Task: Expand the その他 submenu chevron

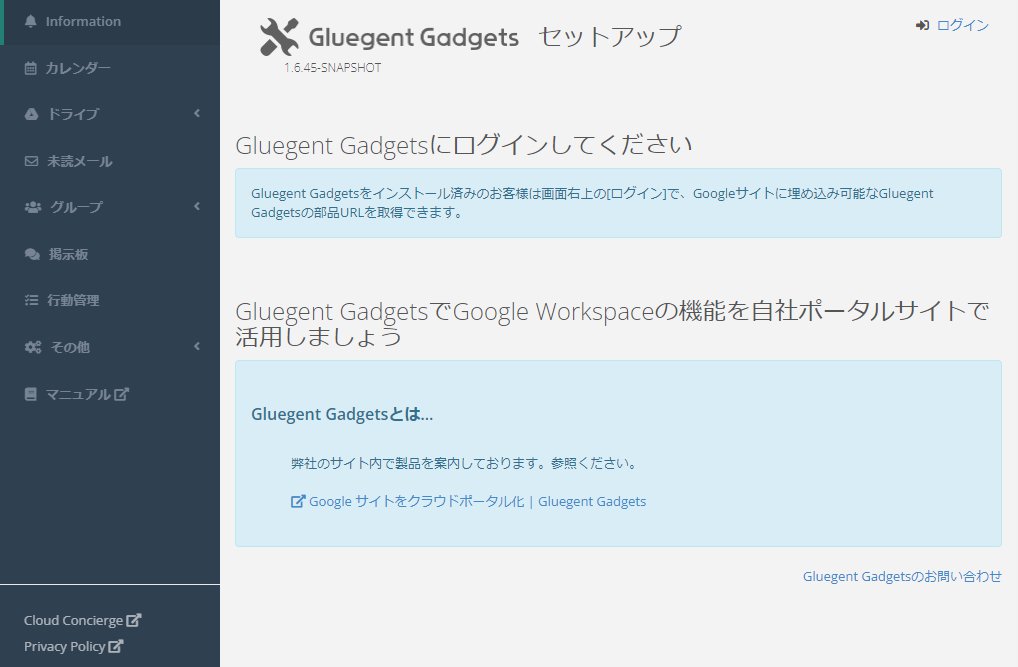Action: (197, 346)
